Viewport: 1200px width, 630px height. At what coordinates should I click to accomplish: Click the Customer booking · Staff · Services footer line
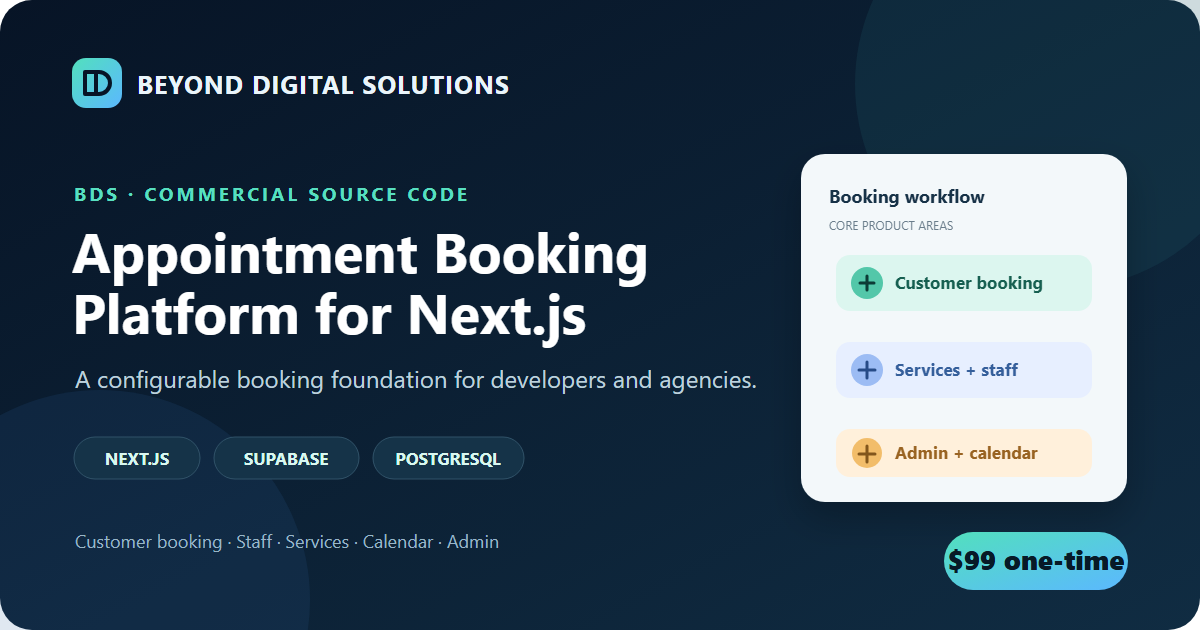click(287, 542)
